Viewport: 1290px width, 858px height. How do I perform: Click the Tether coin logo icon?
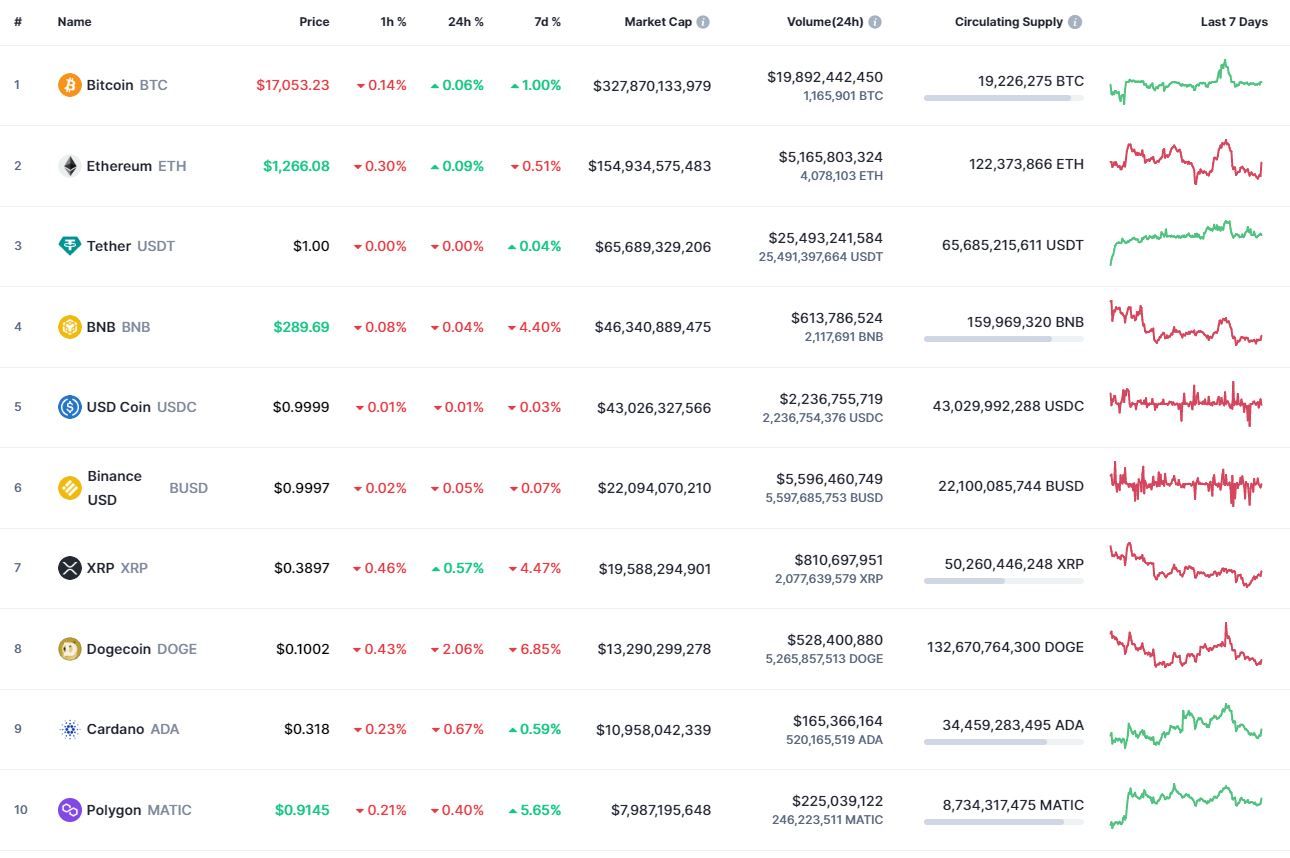[69, 246]
